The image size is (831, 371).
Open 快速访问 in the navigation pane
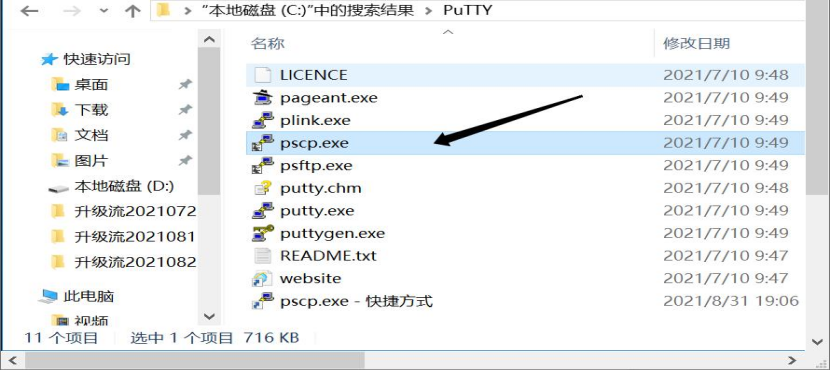pyautogui.click(x=97, y=59)
